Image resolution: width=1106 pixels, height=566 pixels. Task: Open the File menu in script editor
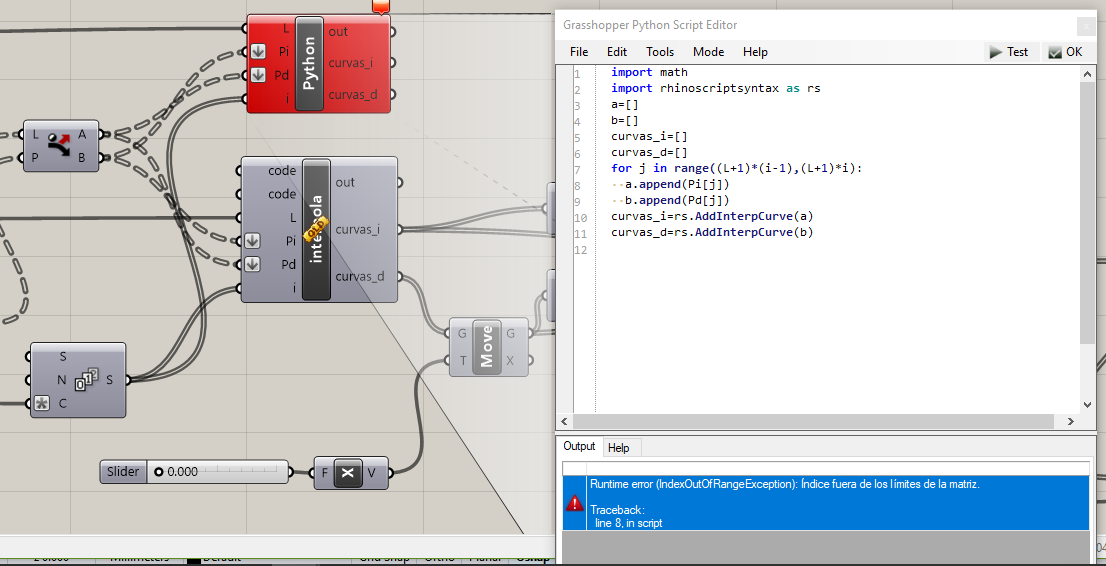[579, 52]
